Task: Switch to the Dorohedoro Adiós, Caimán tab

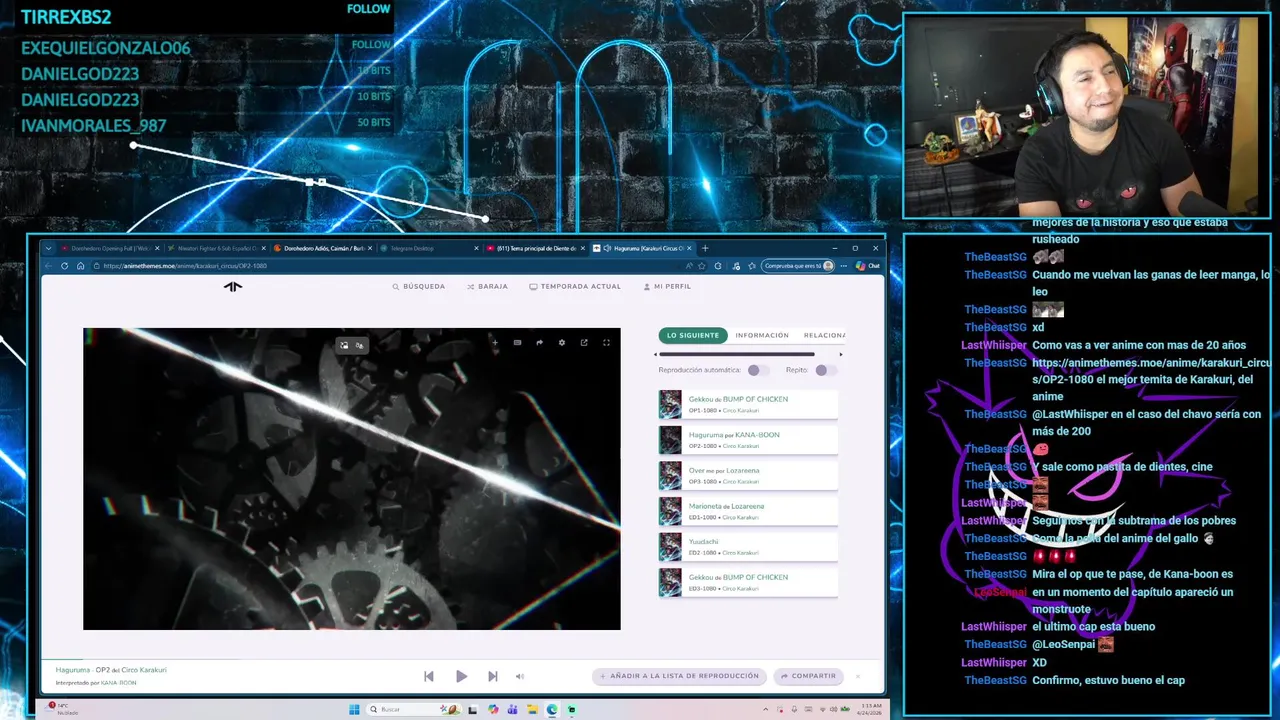Action: coord(322,248)
